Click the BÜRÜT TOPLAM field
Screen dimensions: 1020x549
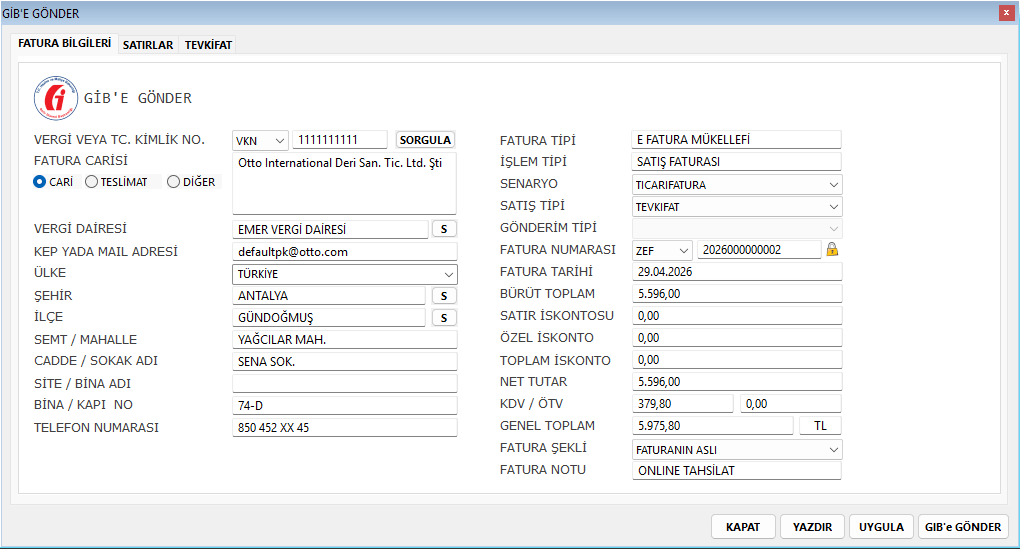coord(737,293)
